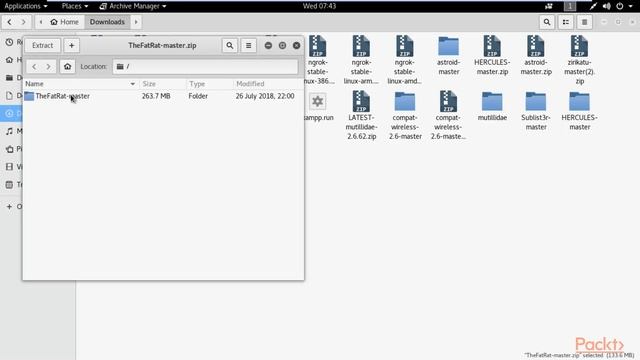Go forward in the Files window
Screen dimensions: 640x360
click(23, 22)
